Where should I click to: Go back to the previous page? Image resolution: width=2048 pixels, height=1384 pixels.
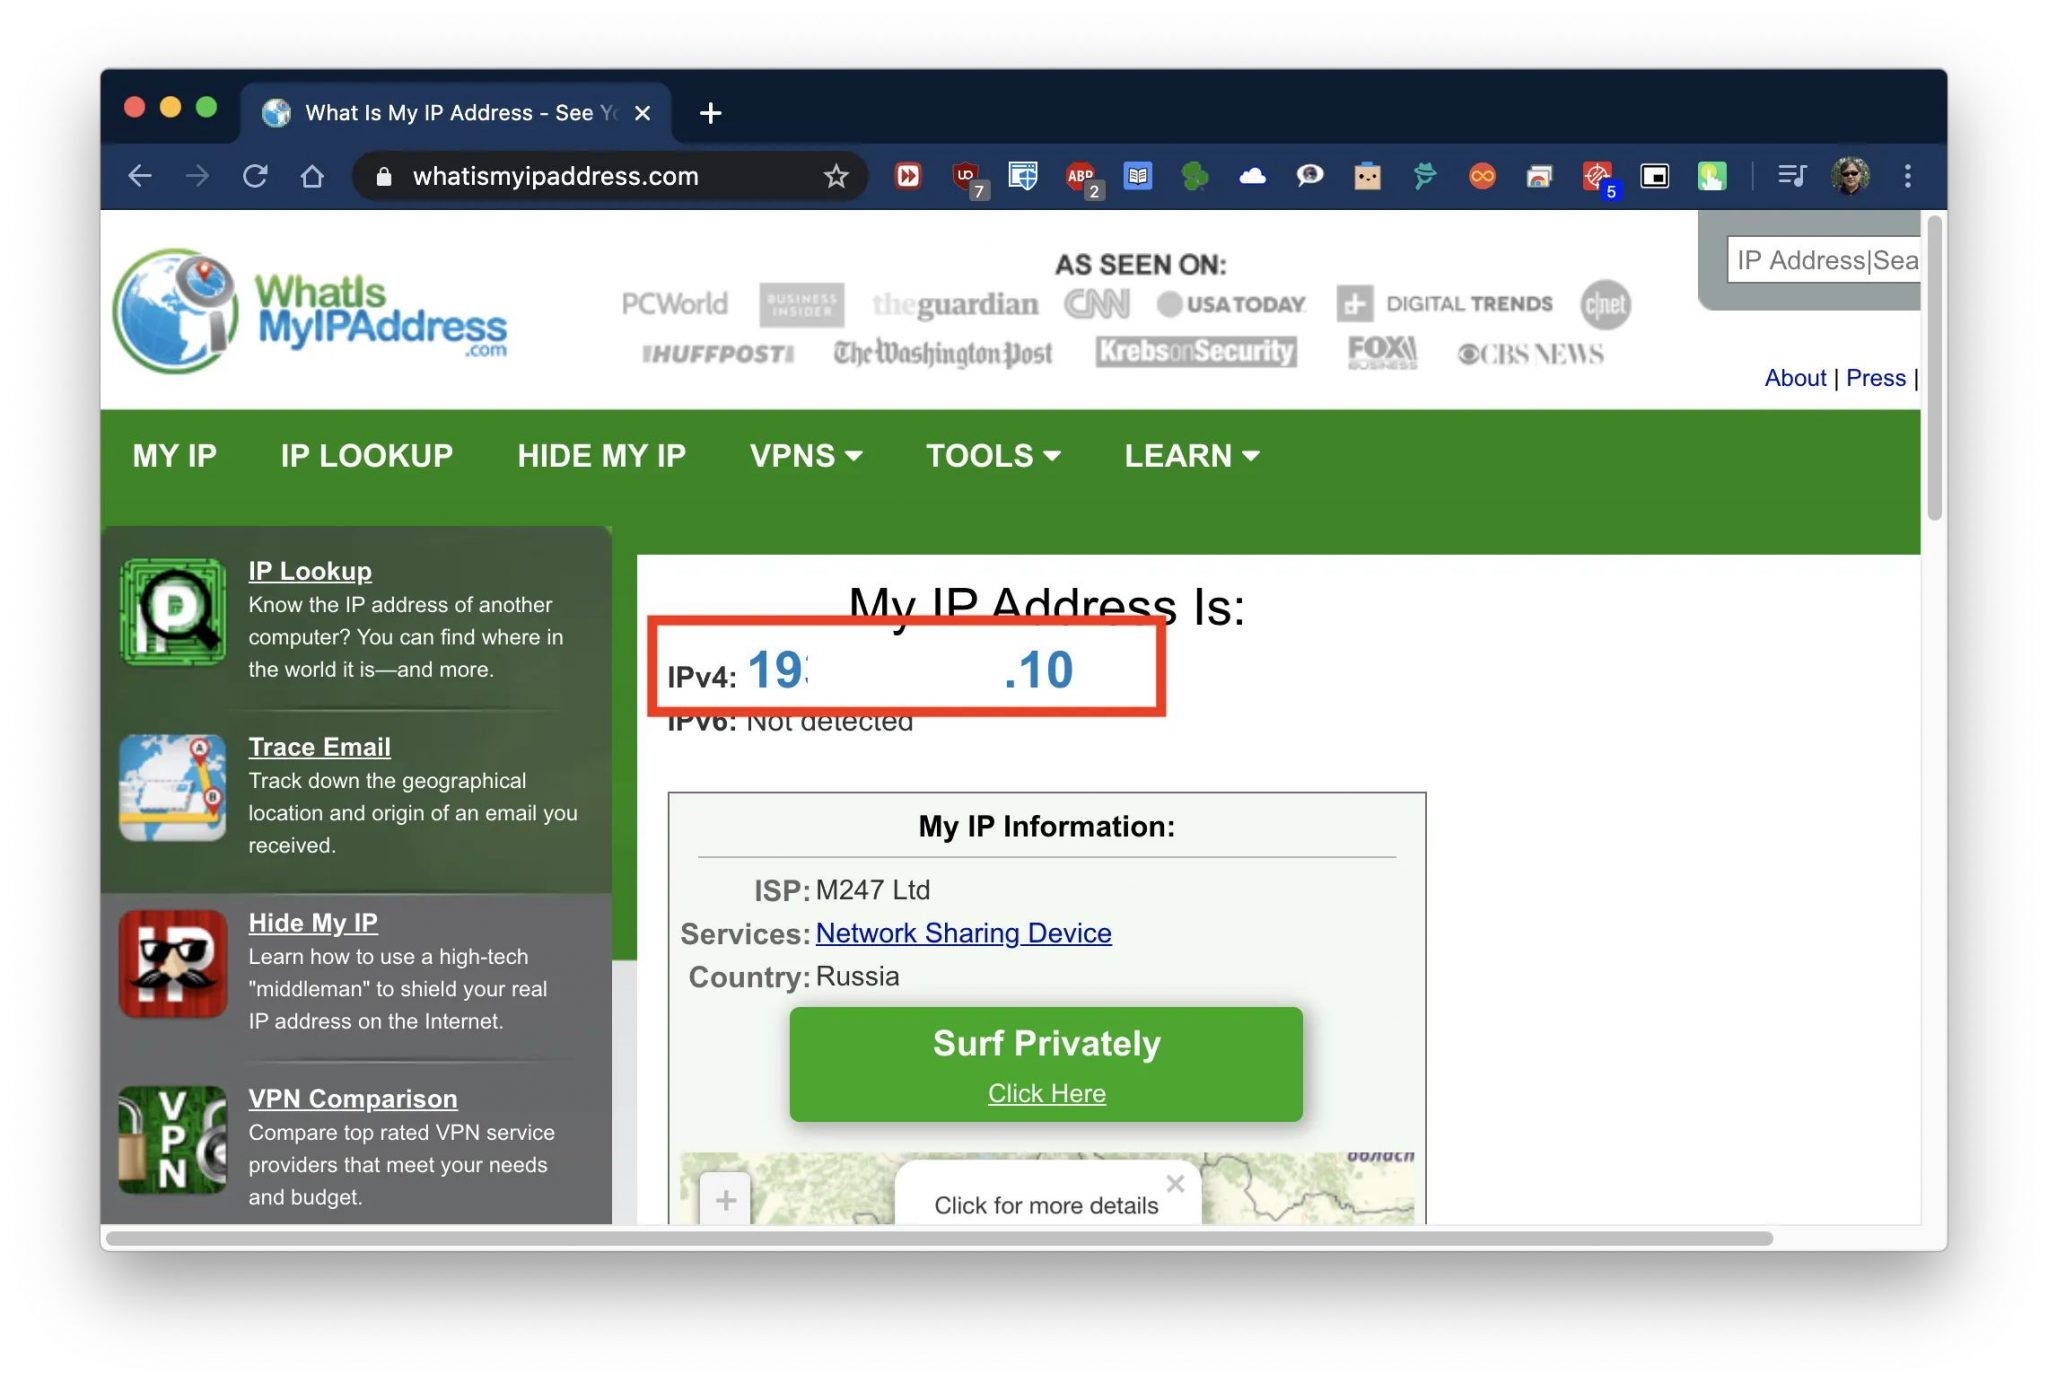(140, 176)
